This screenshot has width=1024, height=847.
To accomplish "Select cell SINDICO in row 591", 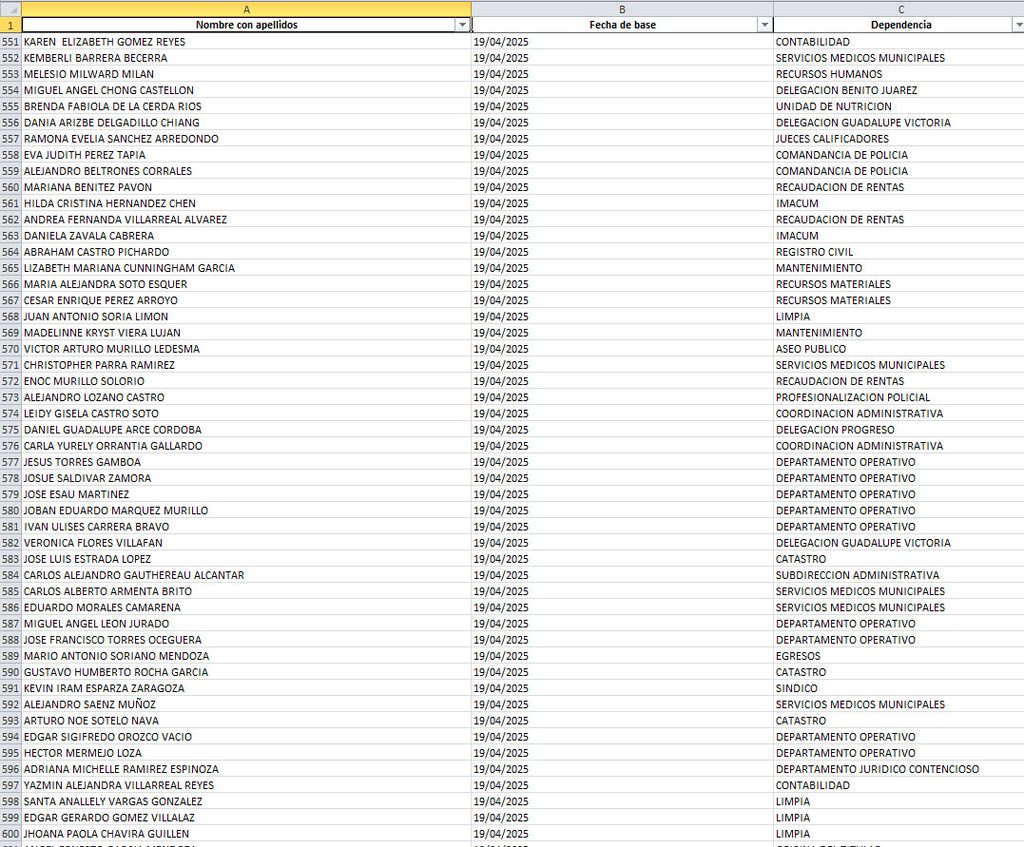I will pyautogui.click(x=899, y=688).
